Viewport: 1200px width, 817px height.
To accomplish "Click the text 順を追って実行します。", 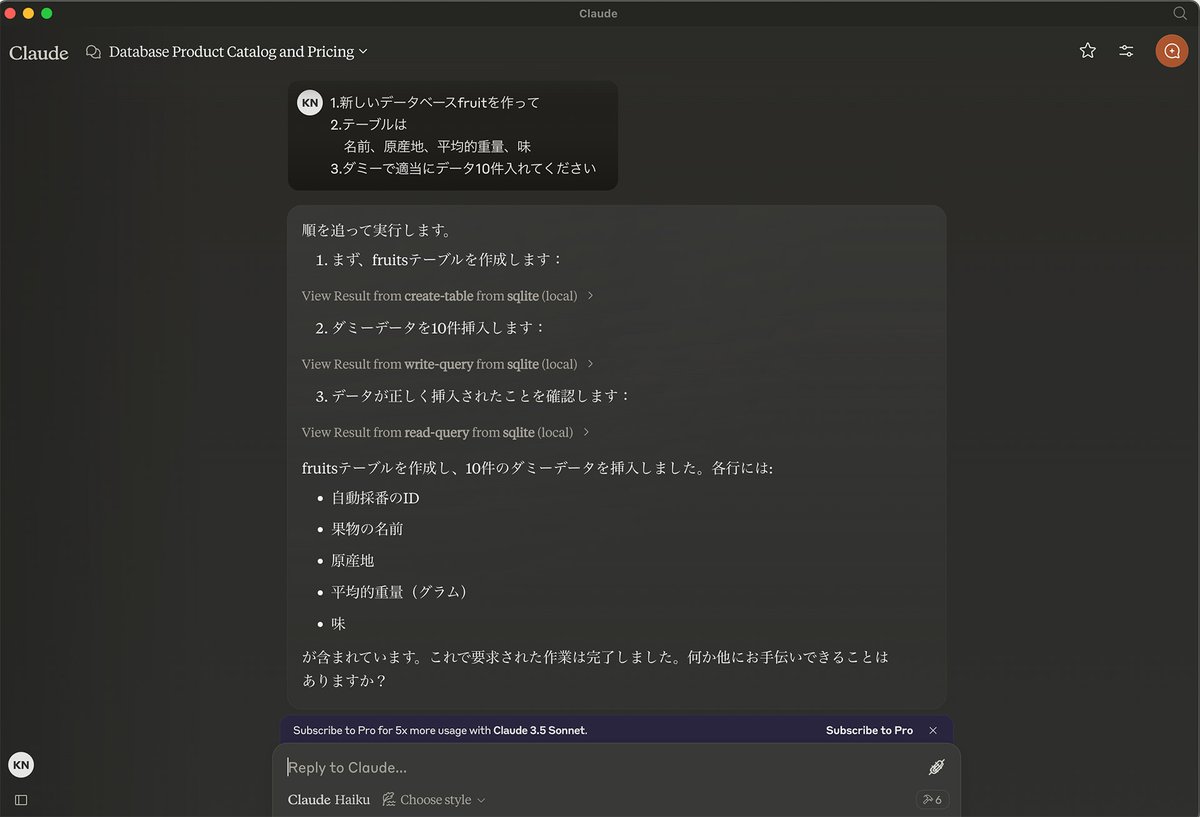I will [x=377, y=230].
